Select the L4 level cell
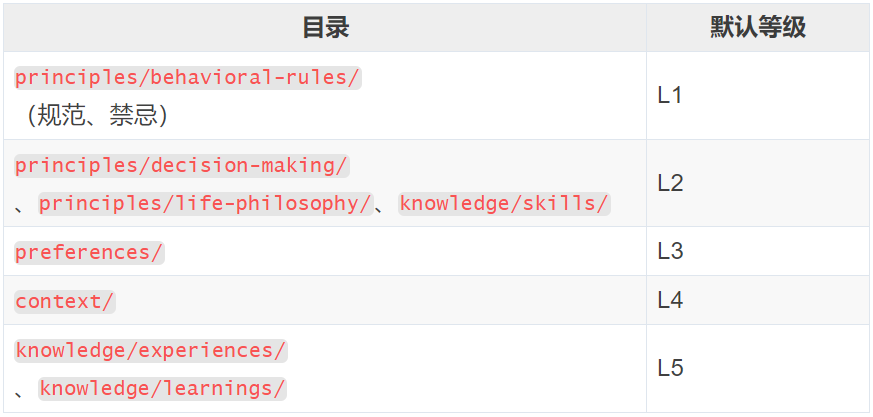The image size is (873, 417). 758,300
